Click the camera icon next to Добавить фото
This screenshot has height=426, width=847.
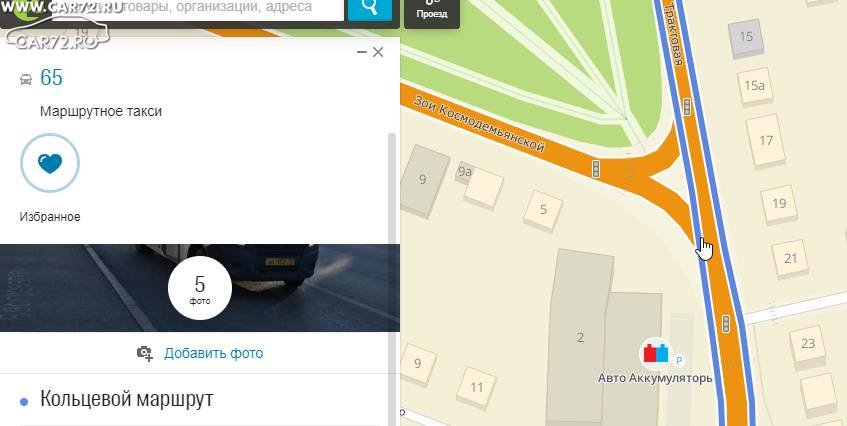pyautogui.click(x=144, y=354)
